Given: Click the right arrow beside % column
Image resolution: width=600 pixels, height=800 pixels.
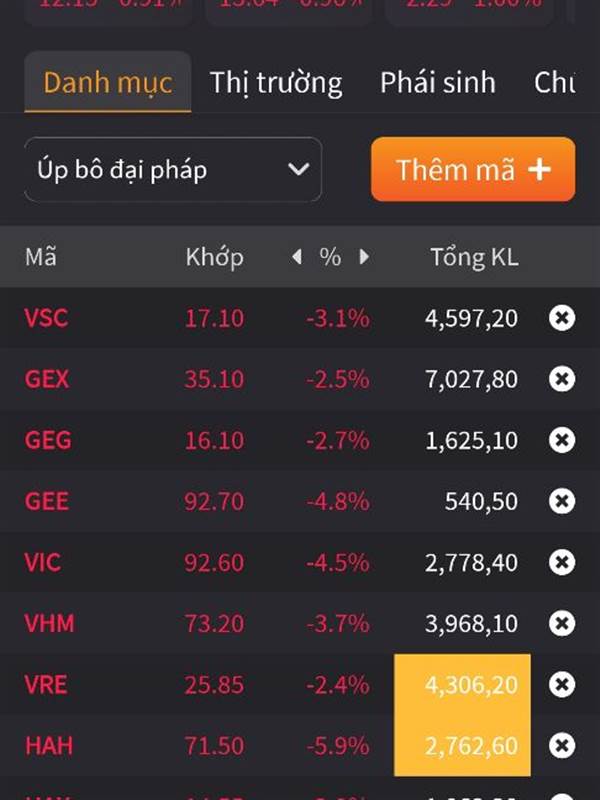Looking at the screenshot, I should tap(364, 257).
